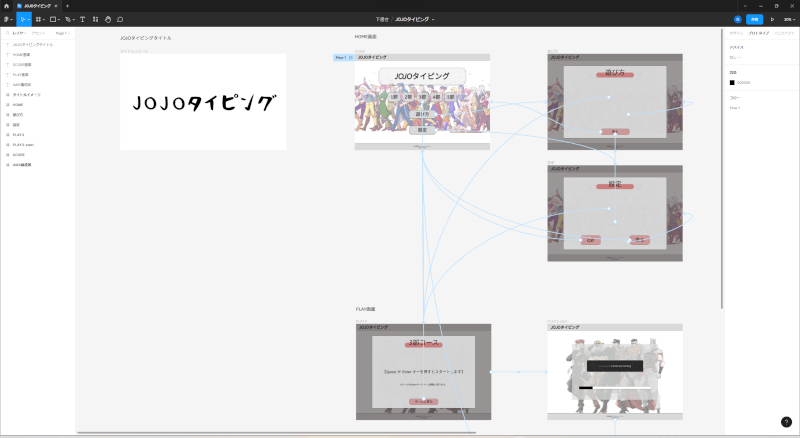The width and height of the screenshot is (800, 438).
Task: Expand the Pen tool options arrow
Action: click(x=73, y=19)
